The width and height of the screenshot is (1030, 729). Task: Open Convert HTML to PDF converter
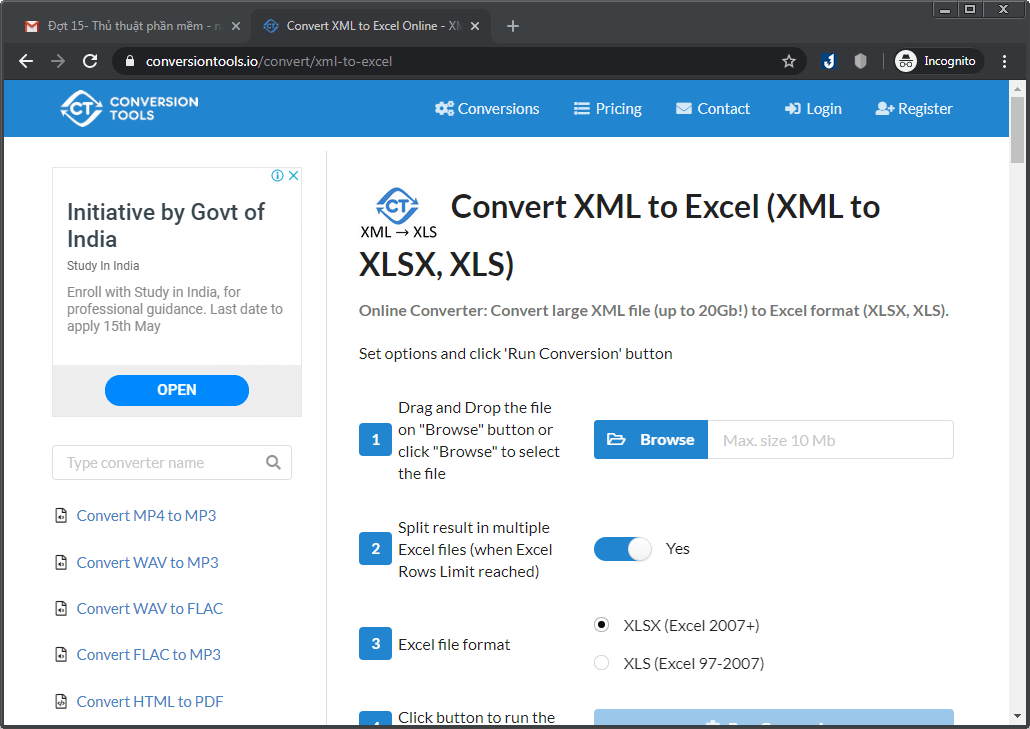pos(150,701)
